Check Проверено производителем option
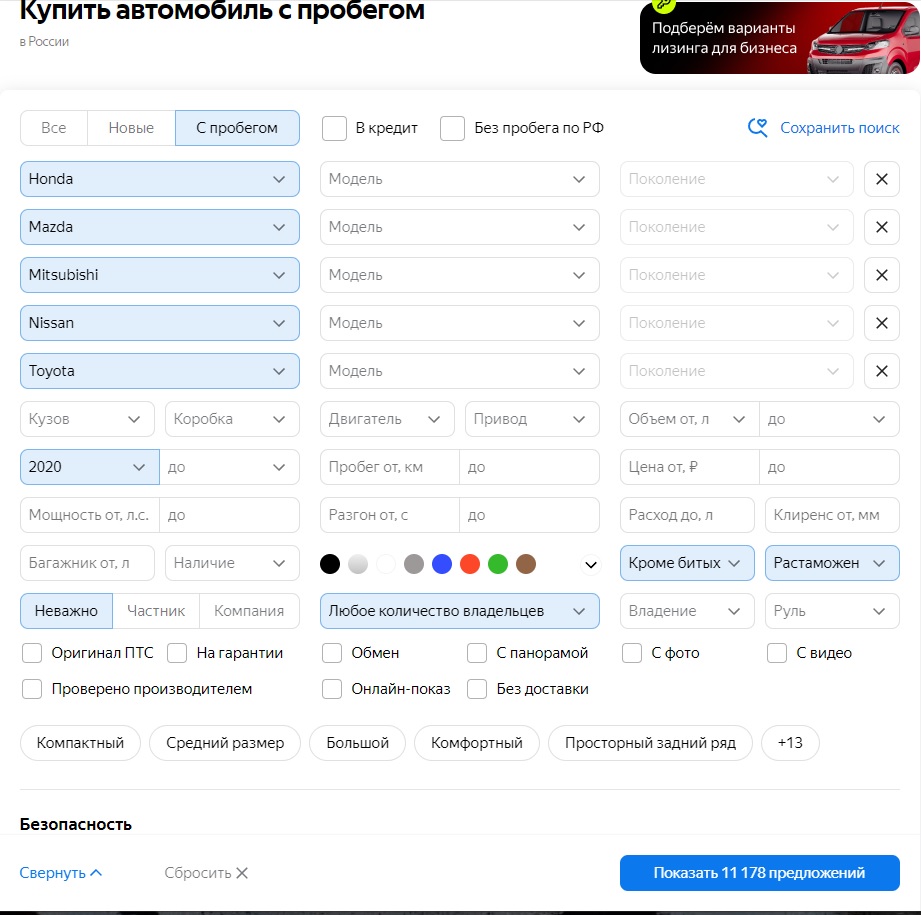The image size is (921, 915). (32, 689)
